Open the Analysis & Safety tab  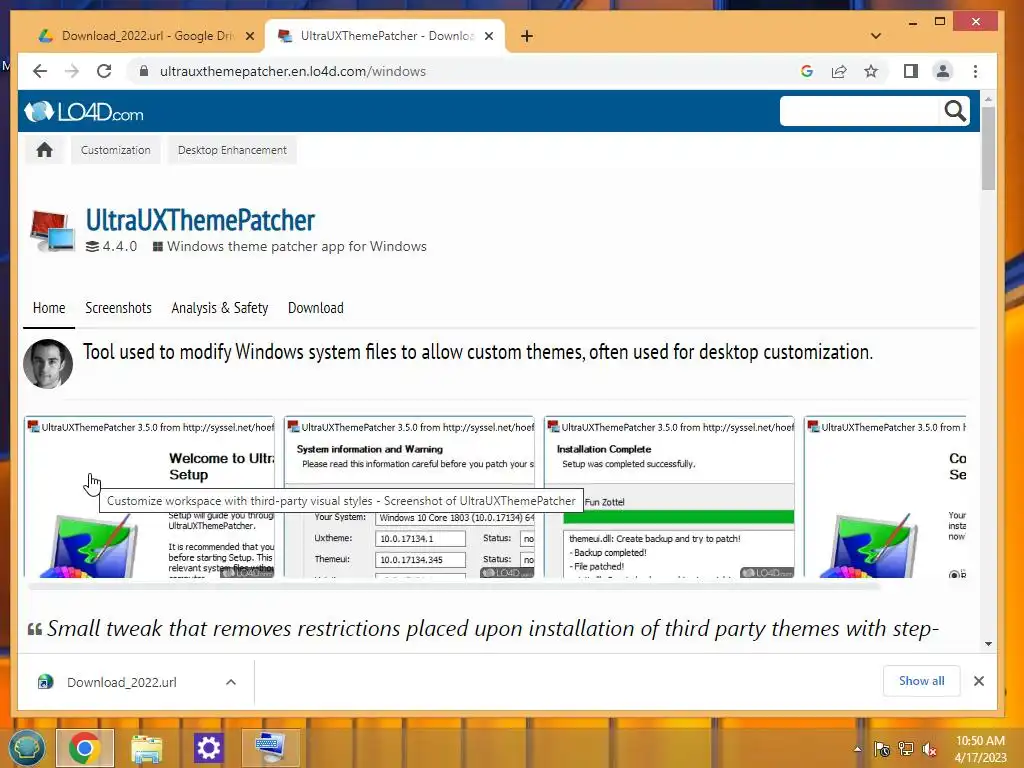(219, 308)
